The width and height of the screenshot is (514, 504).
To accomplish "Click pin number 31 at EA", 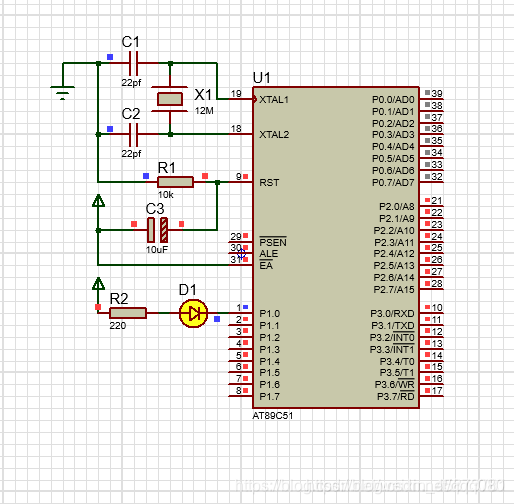I will (x=236, y=259).
